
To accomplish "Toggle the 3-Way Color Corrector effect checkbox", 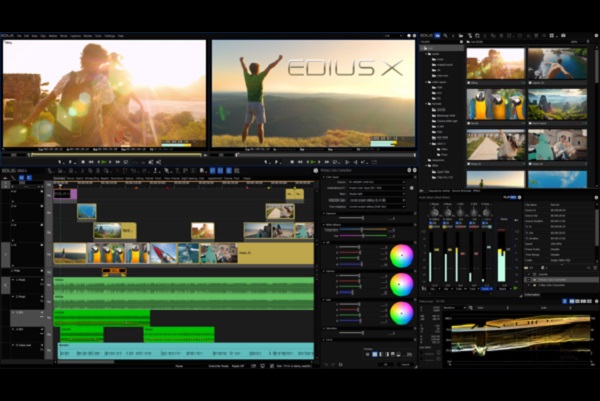I will coord(529,285).
